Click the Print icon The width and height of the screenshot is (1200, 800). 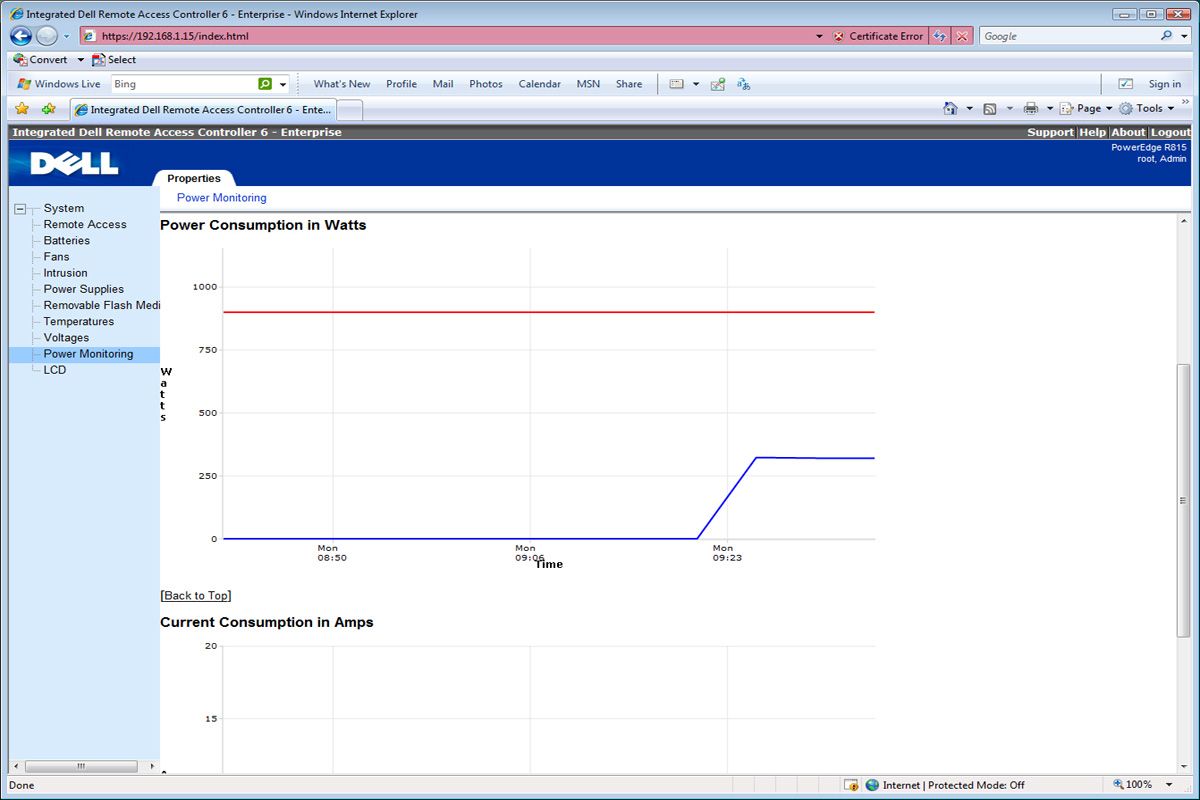pos(1031,108)
